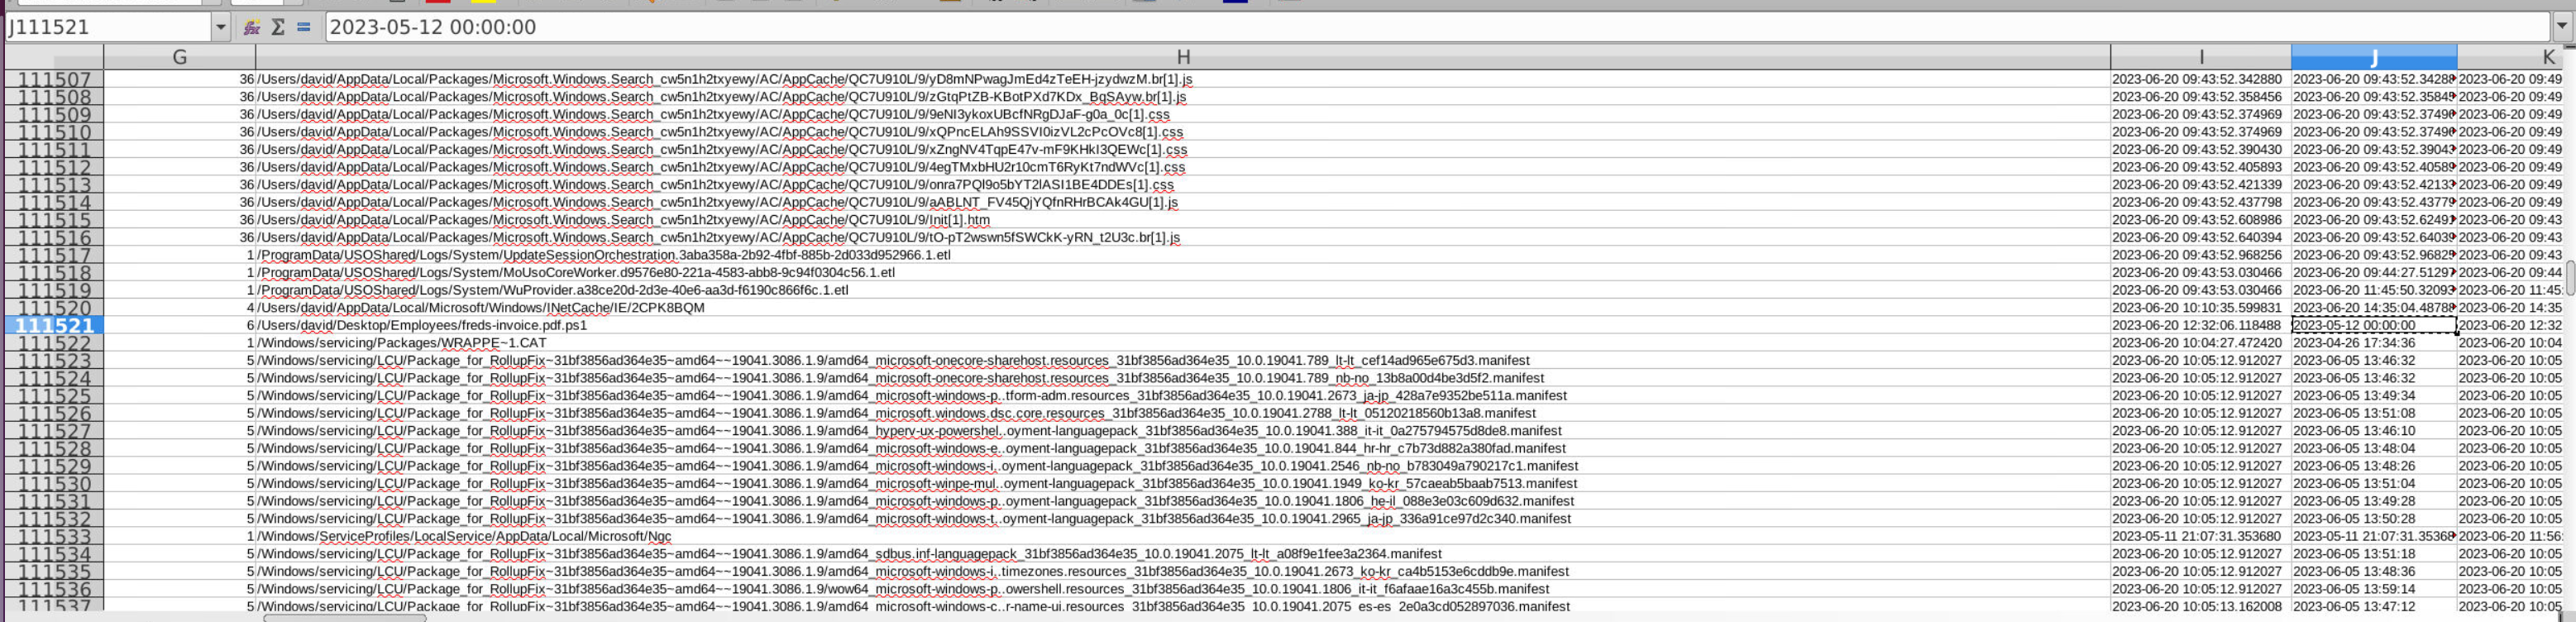Open the Function Wizard icon
This screenshot has height=622, width=2576.
click(252, 27)
